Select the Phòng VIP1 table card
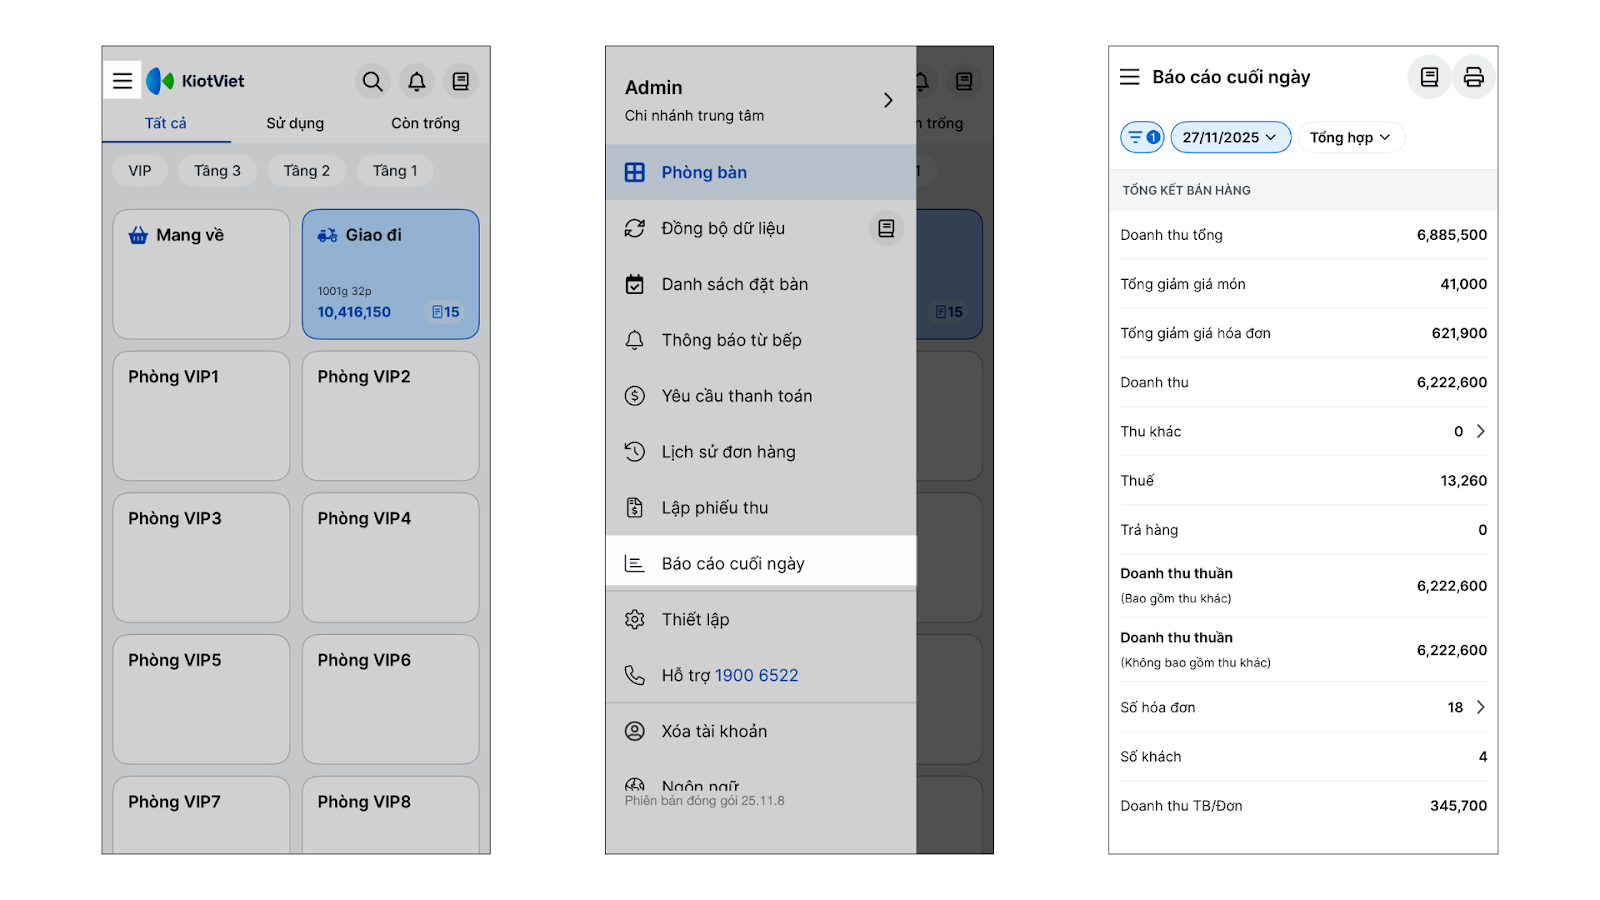Screen dimensions: 1600x900 pyautogui.click(x=201, y=416)
